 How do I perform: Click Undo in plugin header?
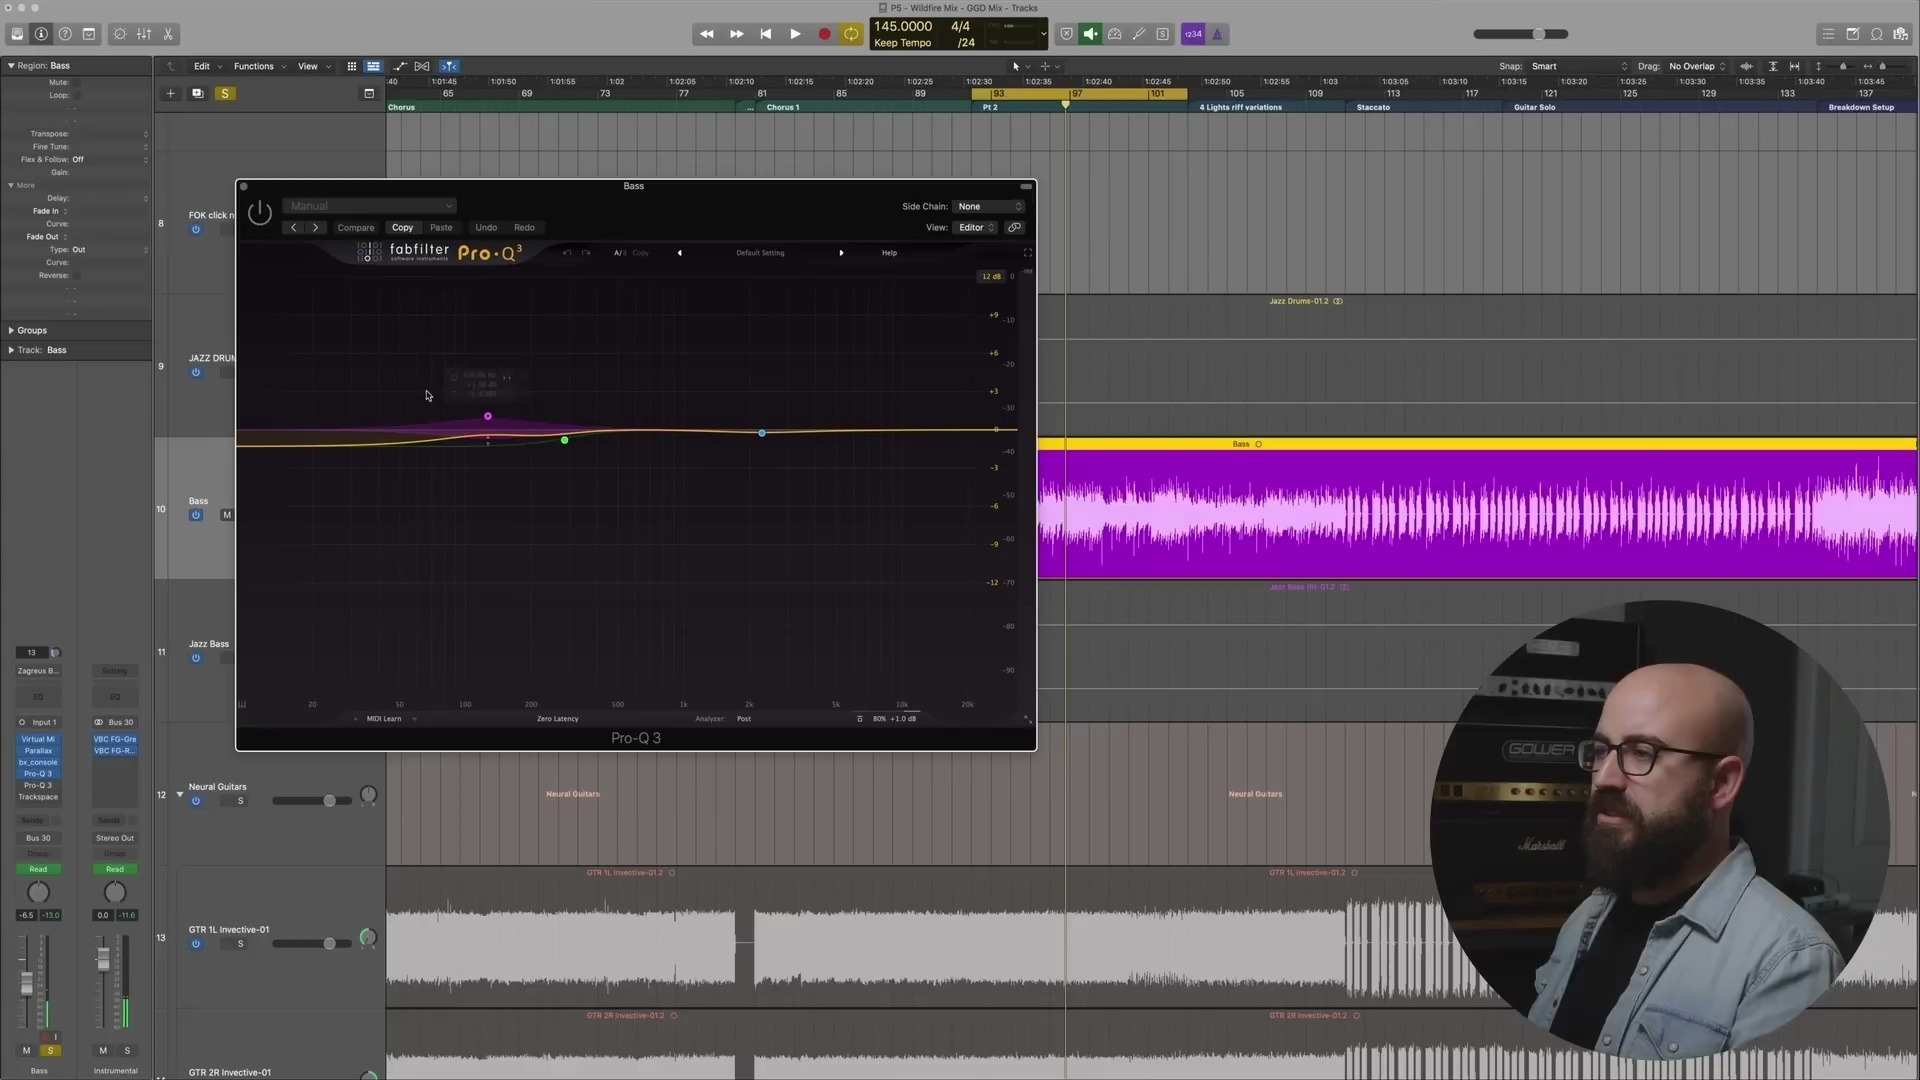pyautogui.click(x=486, y=228)
